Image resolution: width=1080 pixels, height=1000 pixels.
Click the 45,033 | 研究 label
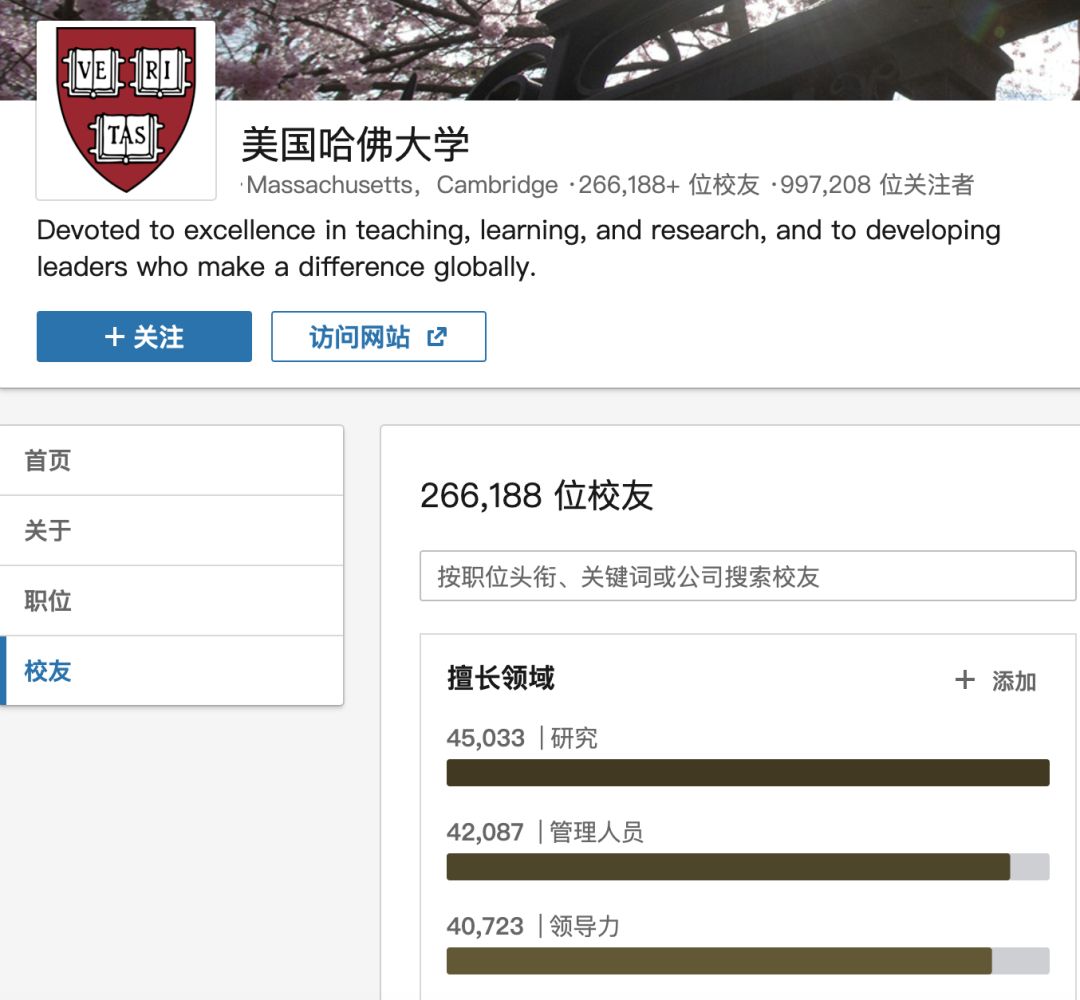point(522,738)
